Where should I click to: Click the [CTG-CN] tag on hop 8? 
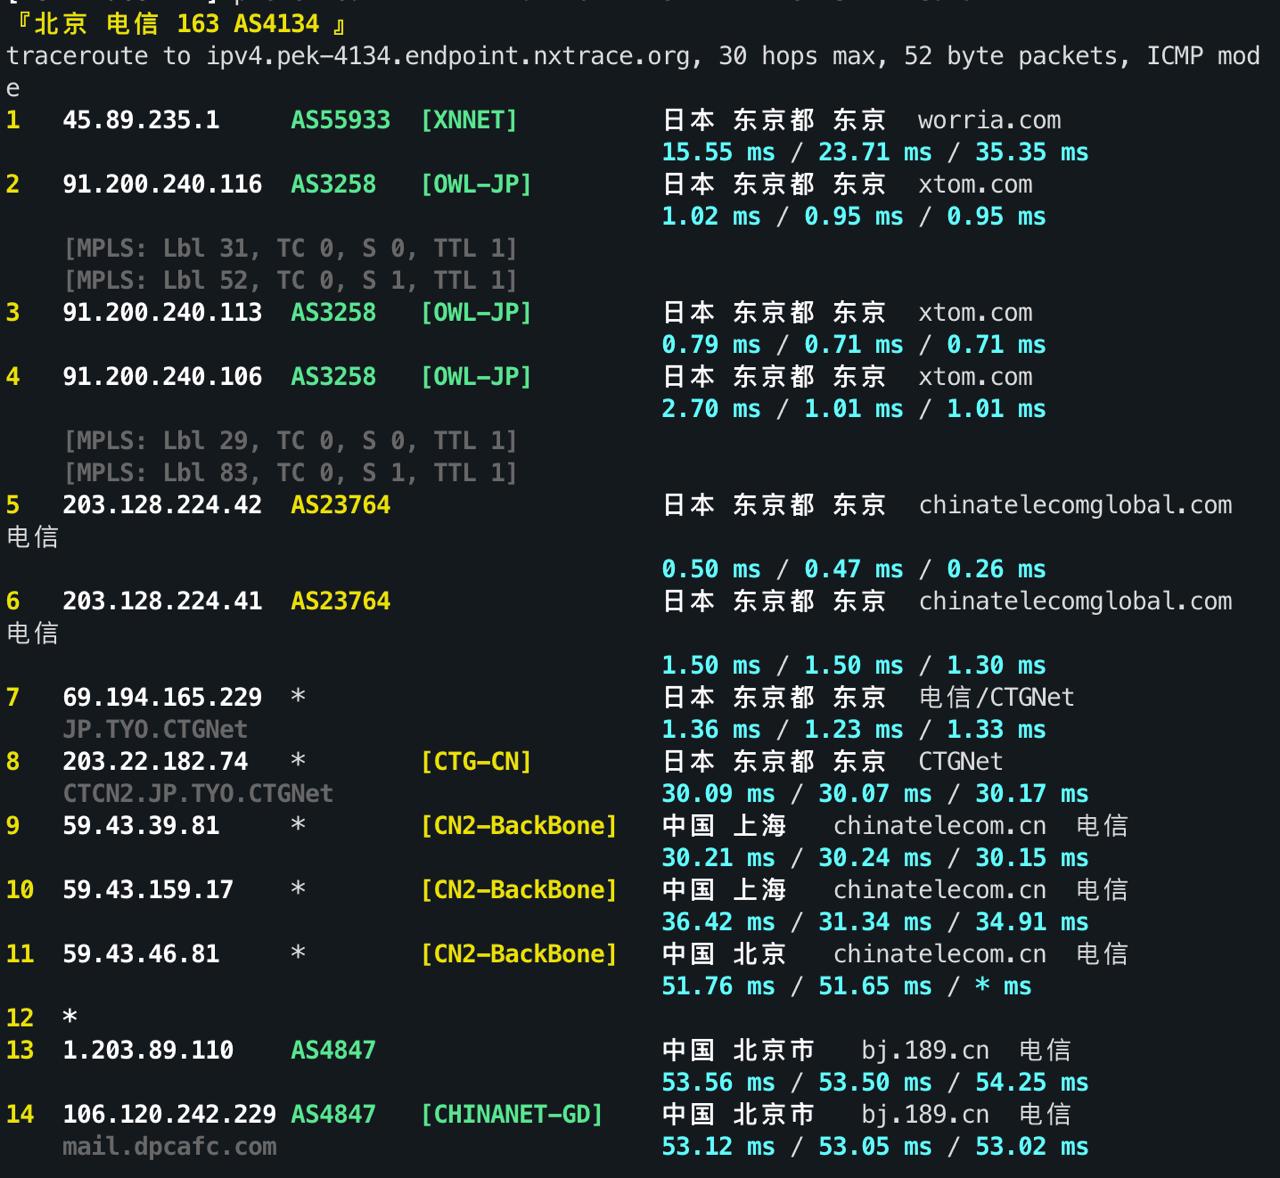(x=477, y=761)
